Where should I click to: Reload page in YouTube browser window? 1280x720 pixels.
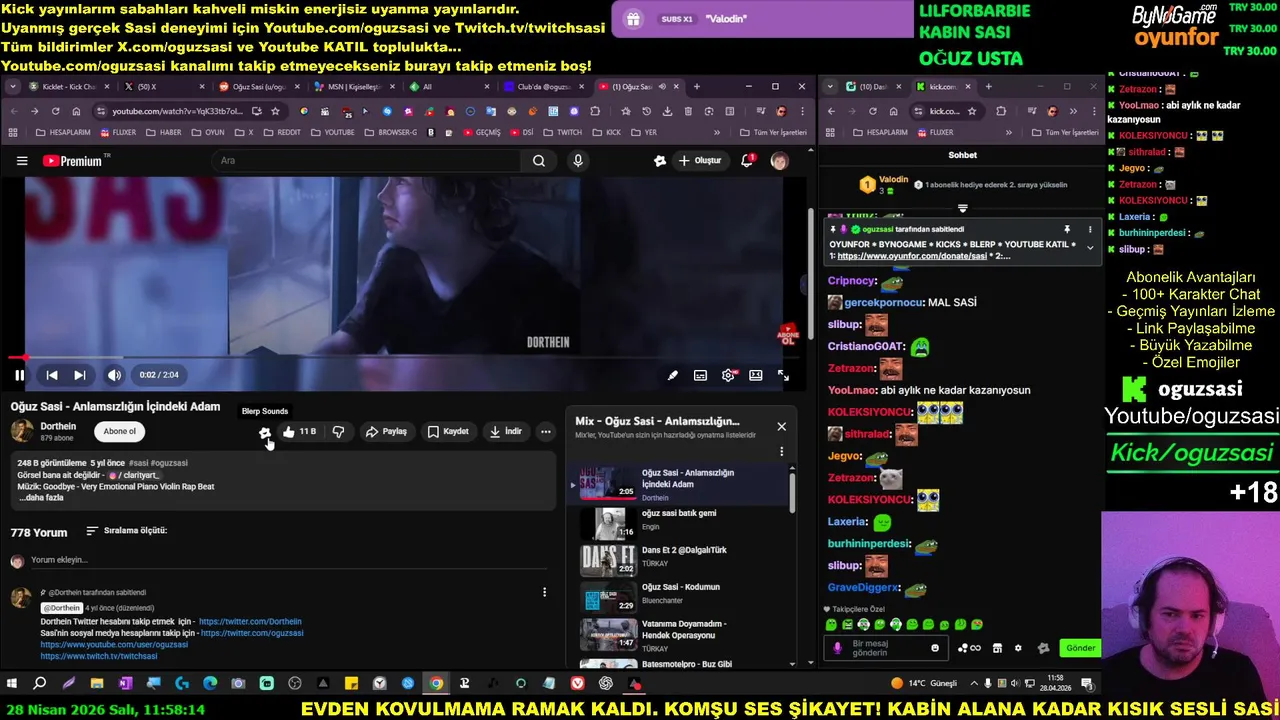(x=55, y=111)
